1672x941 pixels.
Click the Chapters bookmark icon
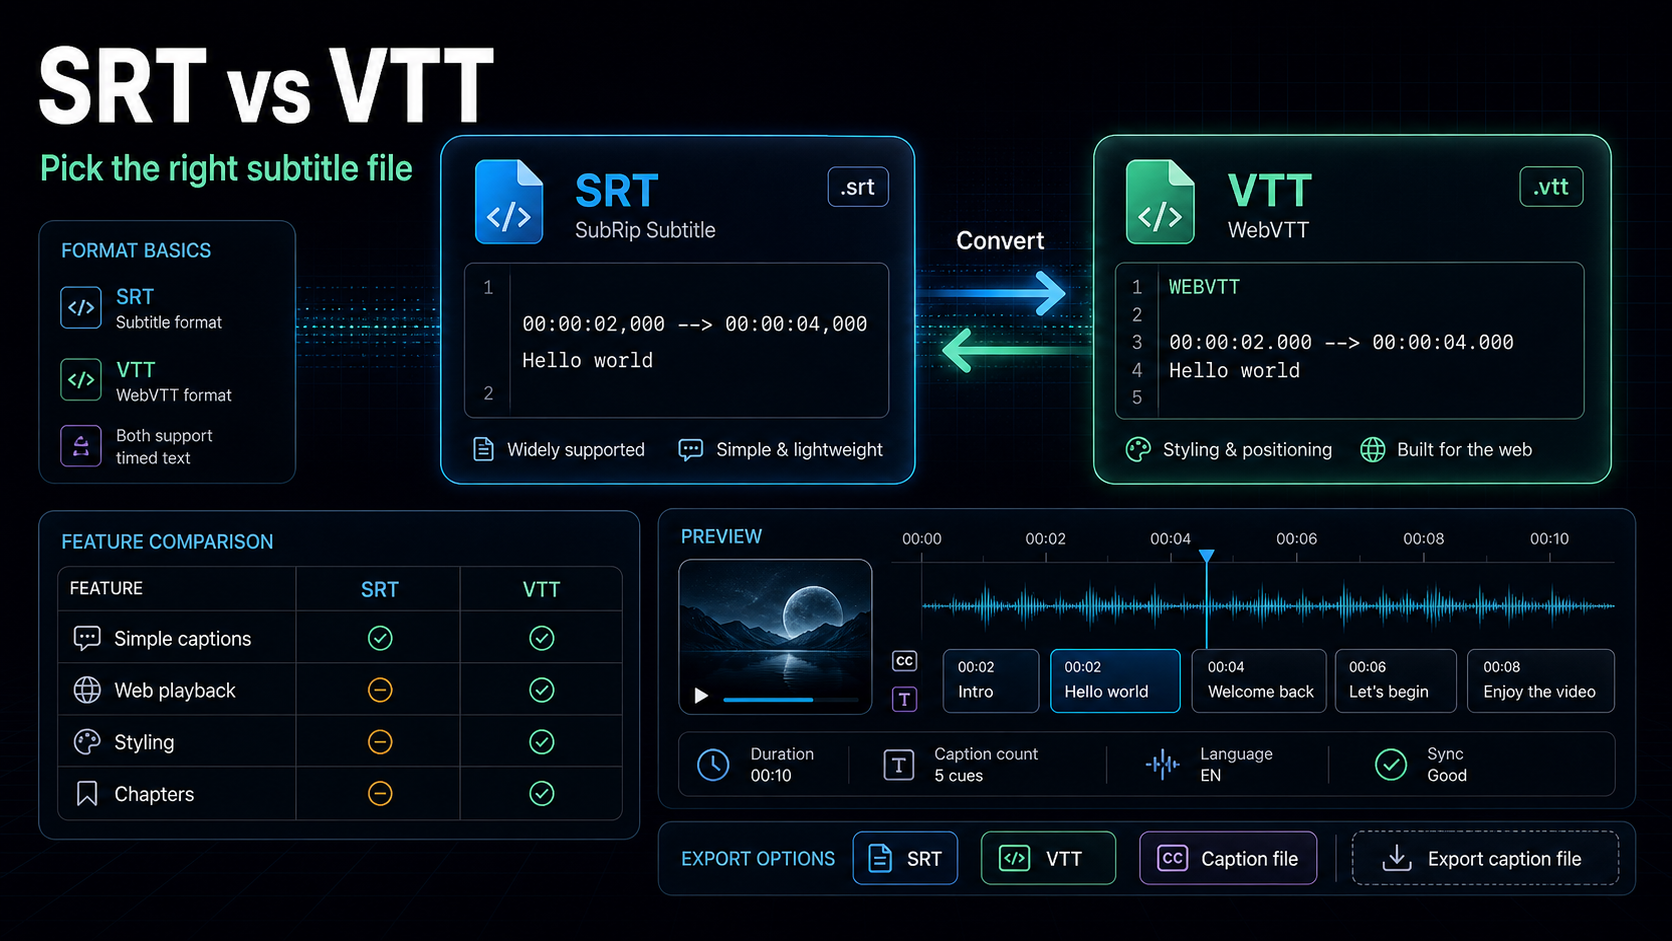coord(87,794)
